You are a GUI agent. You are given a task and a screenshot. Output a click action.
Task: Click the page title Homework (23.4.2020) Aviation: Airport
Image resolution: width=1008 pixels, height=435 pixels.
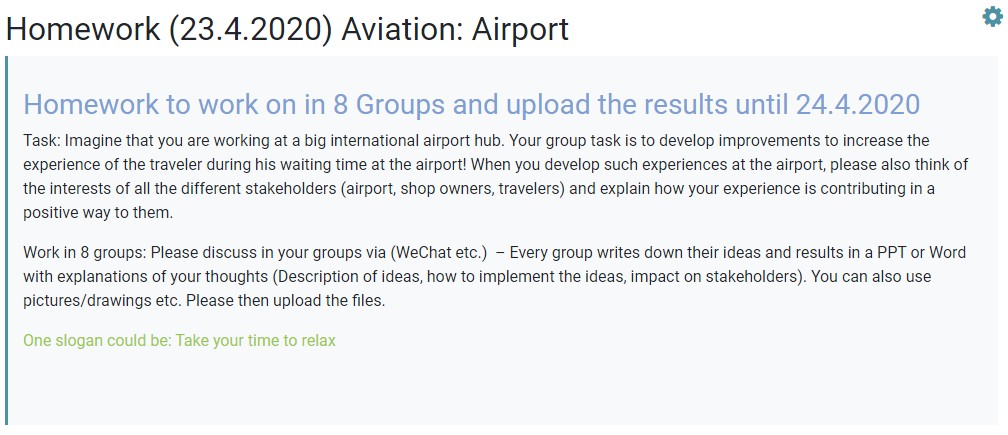coord(287,30)
